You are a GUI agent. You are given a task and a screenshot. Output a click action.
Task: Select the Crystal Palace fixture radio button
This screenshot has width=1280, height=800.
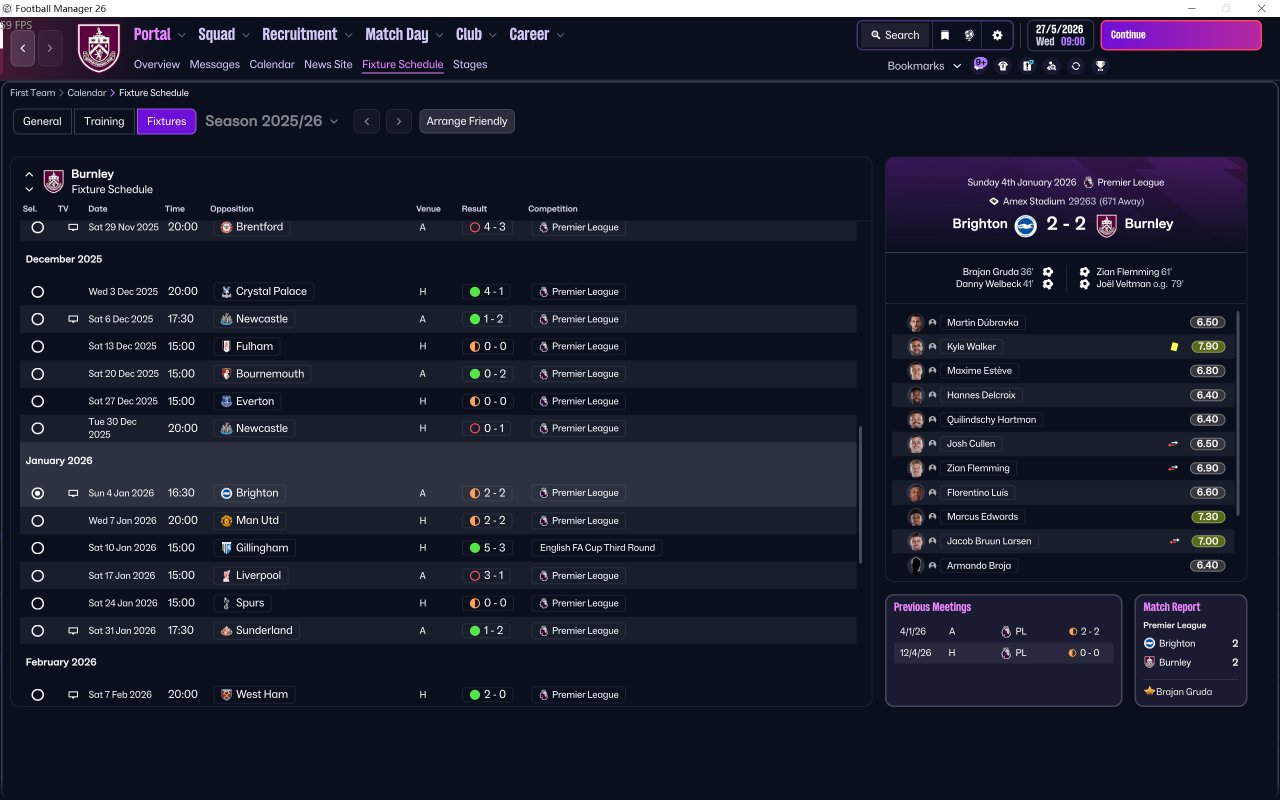(37, 292)
